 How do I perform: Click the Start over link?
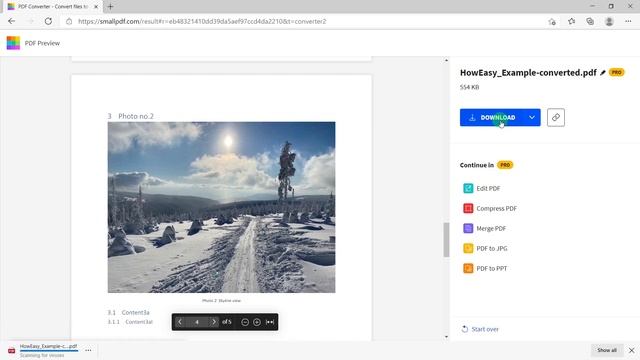pyautogui.click(x=485, y=329)
